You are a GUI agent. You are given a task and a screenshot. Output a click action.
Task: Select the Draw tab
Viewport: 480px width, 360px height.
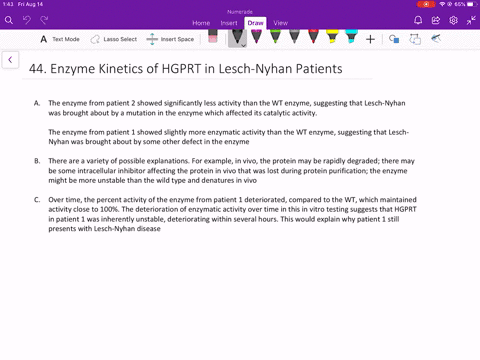(255, 23)
